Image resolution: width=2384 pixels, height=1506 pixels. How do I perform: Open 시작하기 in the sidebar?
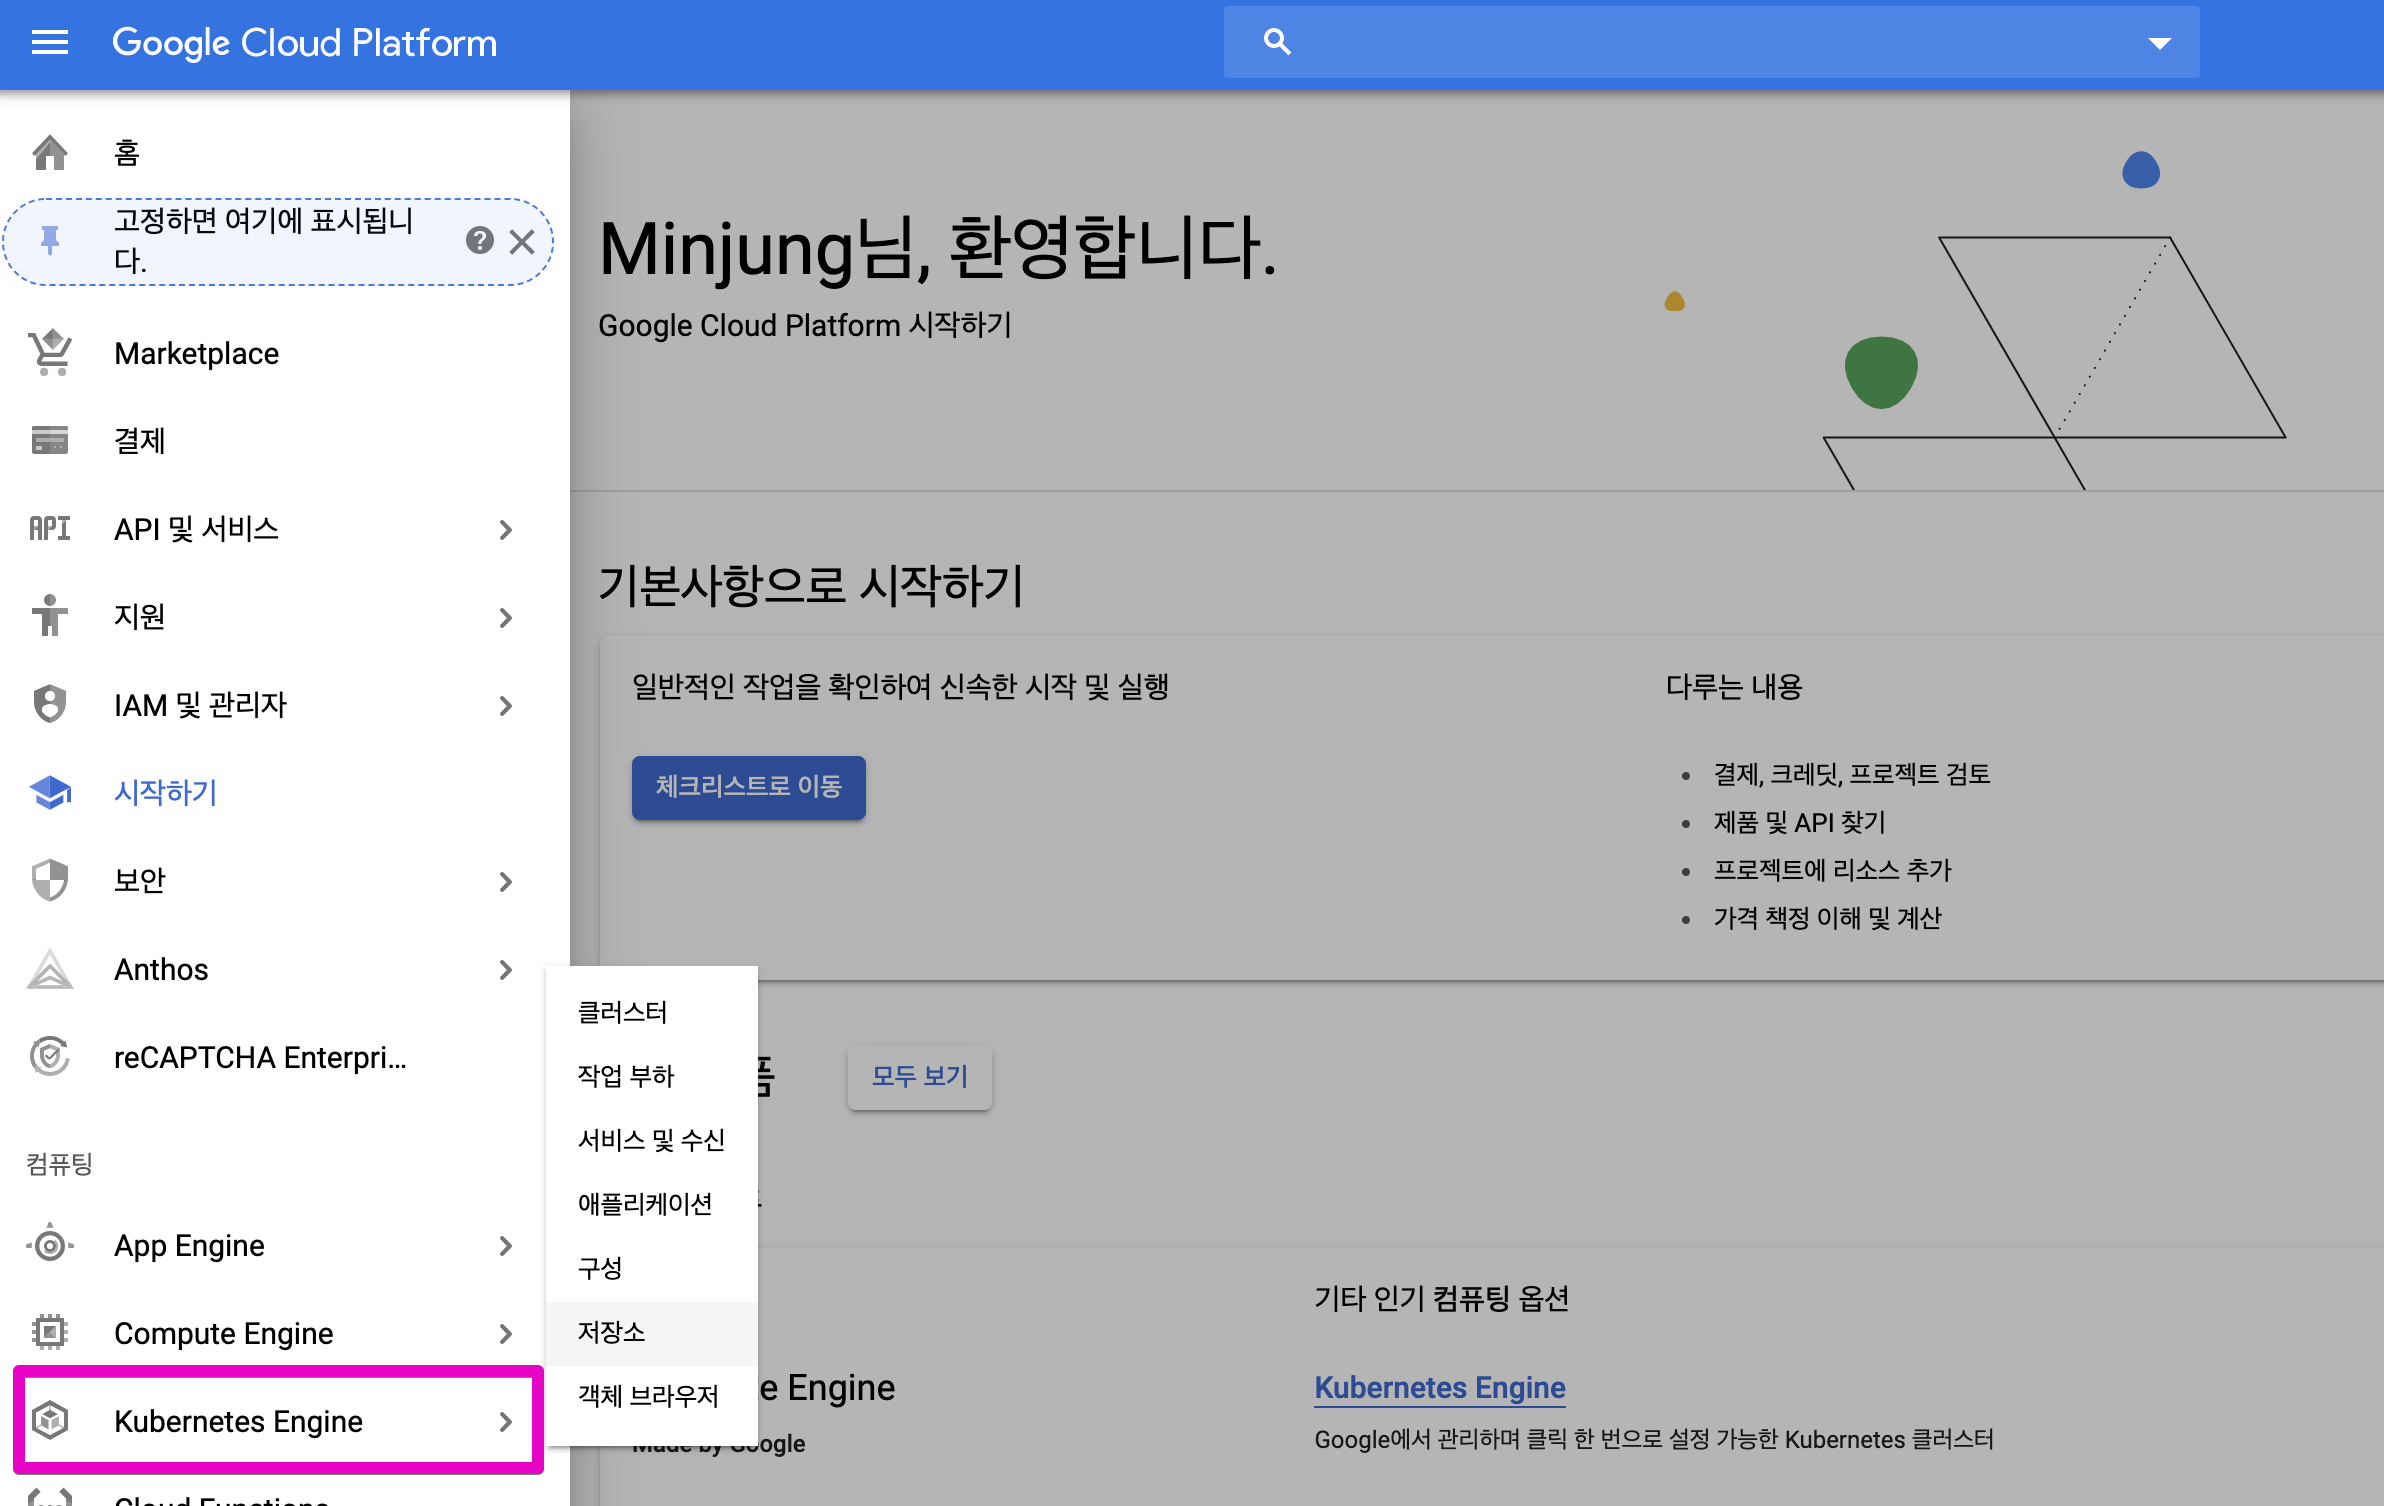[x=285, y=792]
